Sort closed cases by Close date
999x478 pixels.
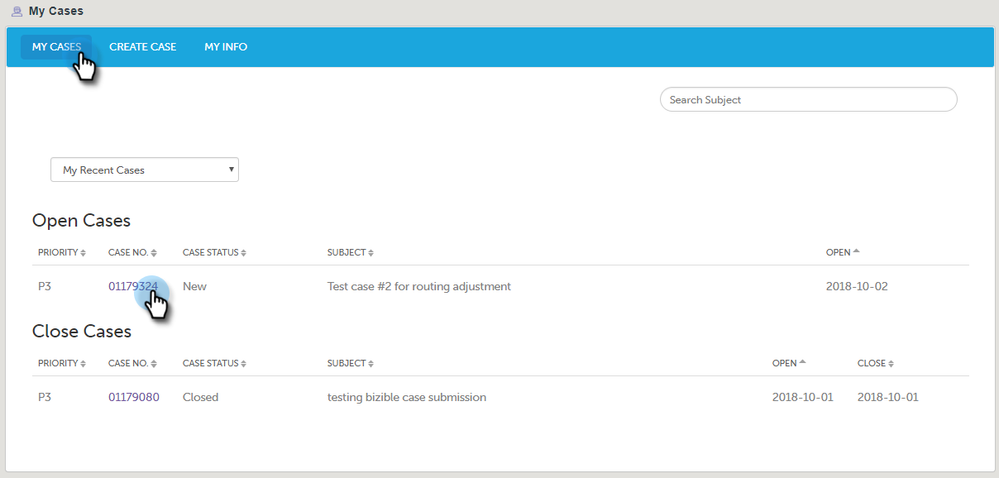click(x=875, y=364)
